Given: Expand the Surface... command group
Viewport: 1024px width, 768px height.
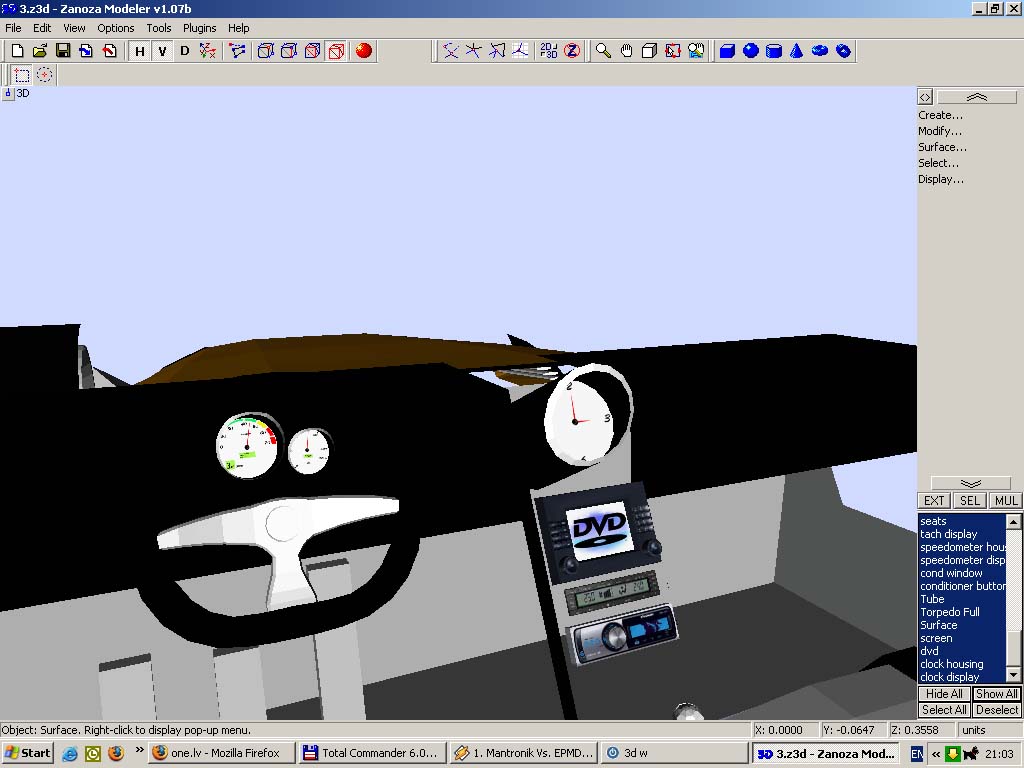Looking at the screenshot, I should pos(942,147).
